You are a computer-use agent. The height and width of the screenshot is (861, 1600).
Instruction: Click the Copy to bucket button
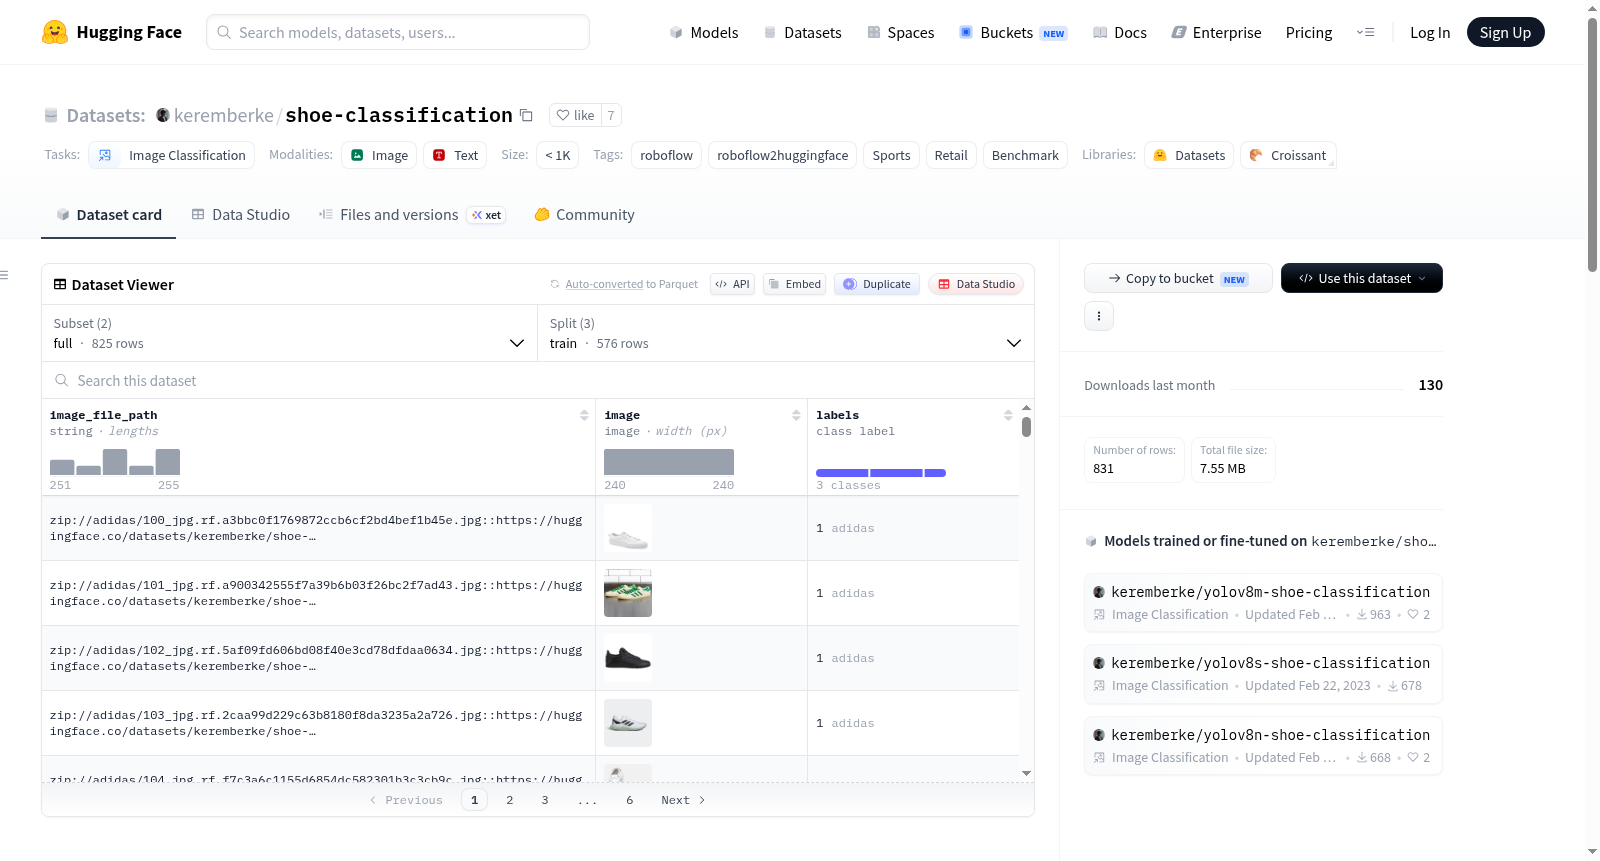[1178, 278]
